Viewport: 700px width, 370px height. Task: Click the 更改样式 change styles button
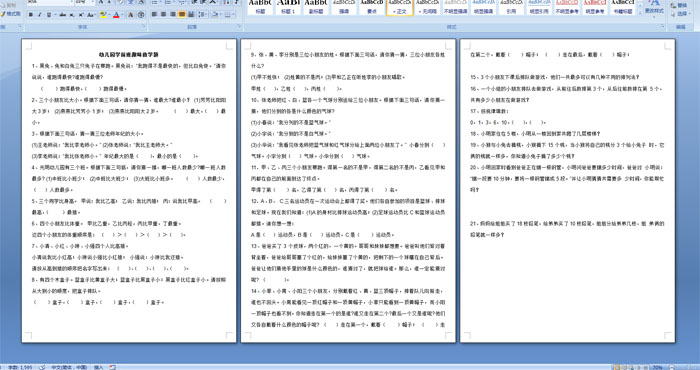coord(654,8)
